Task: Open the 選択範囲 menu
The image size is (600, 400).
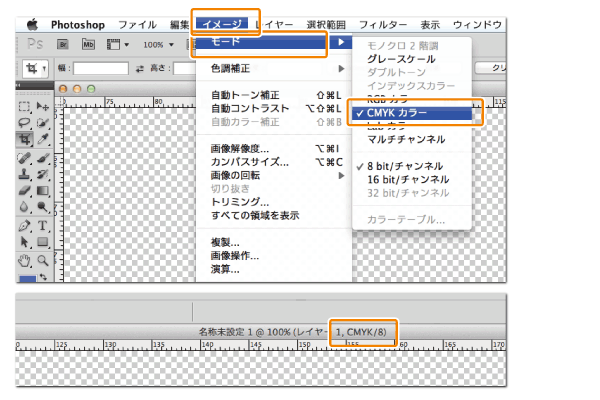Action: tap(326, 25)
